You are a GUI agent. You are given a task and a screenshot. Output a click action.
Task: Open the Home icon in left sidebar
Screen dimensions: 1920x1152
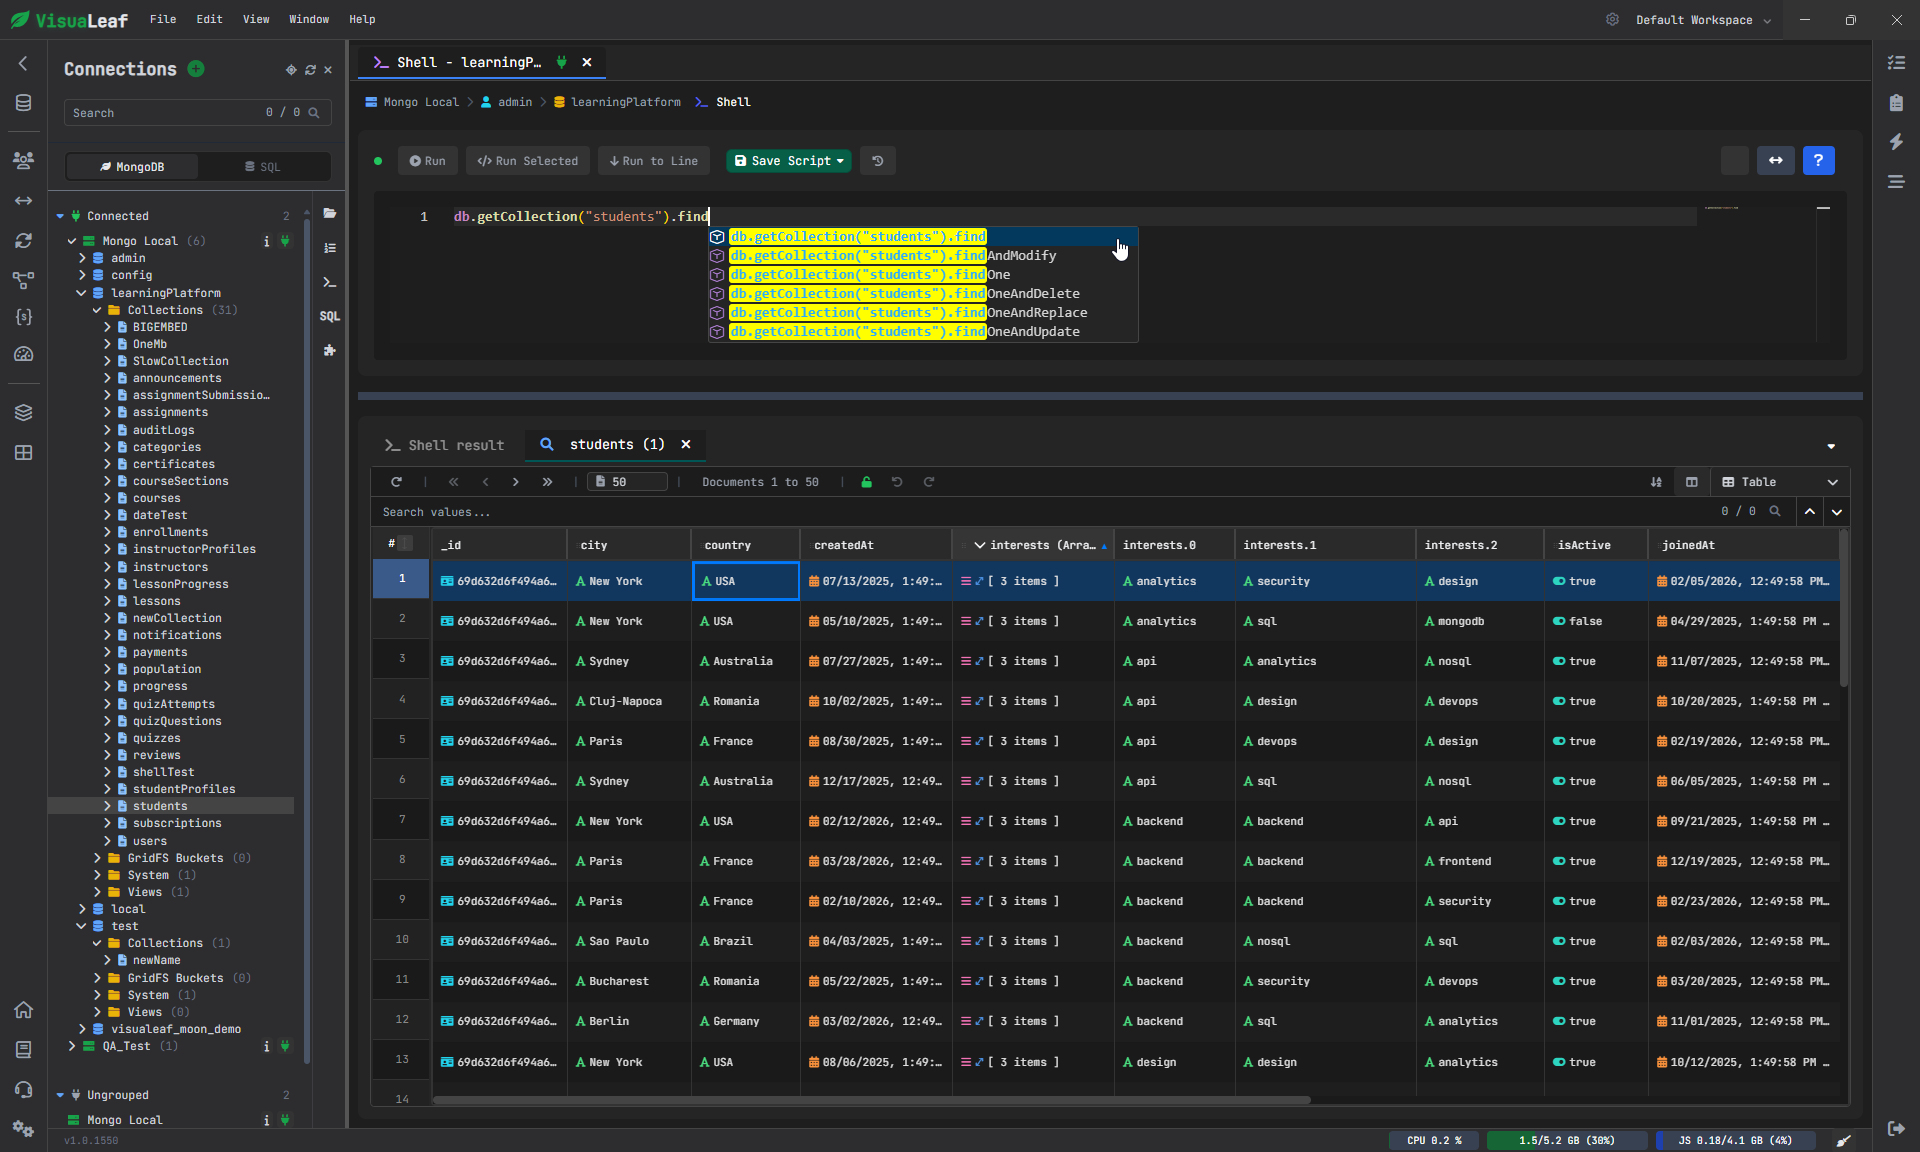pyautogui.click(x=24, y=1010)
